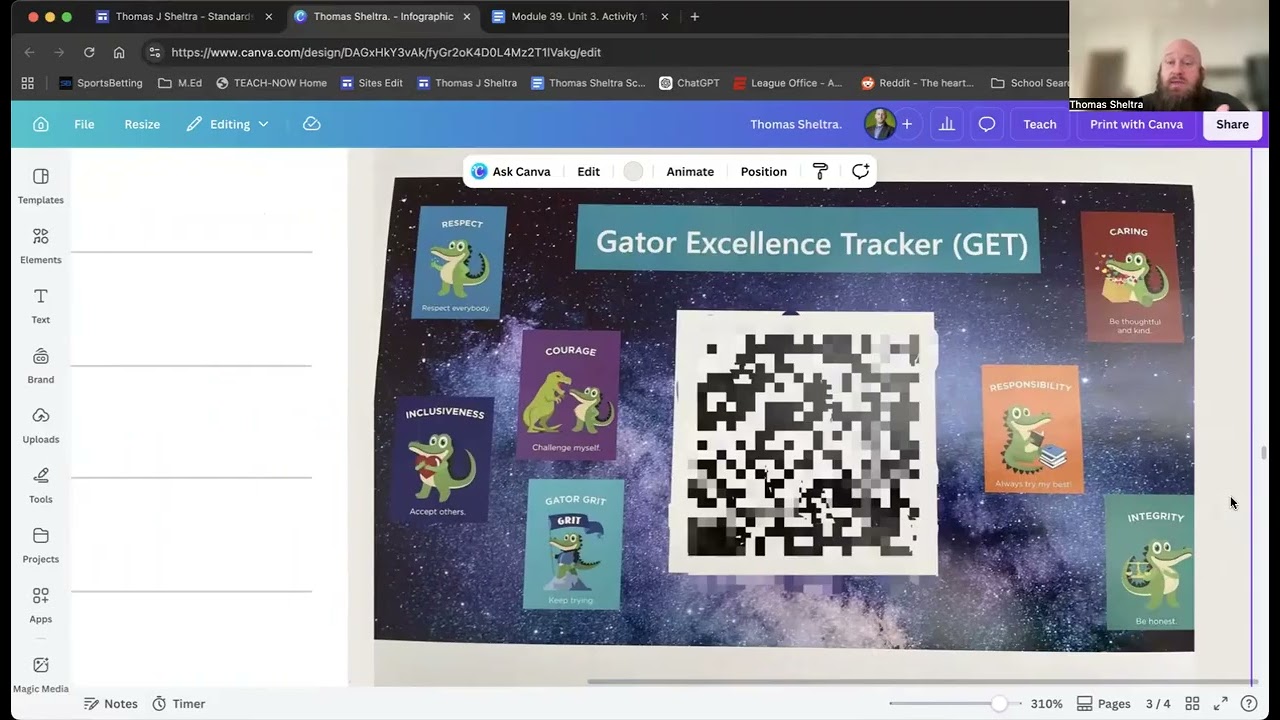Toggle the Timer
Image resolution: width=1280 pixels, height=720 pixels.
click(178, 704)
